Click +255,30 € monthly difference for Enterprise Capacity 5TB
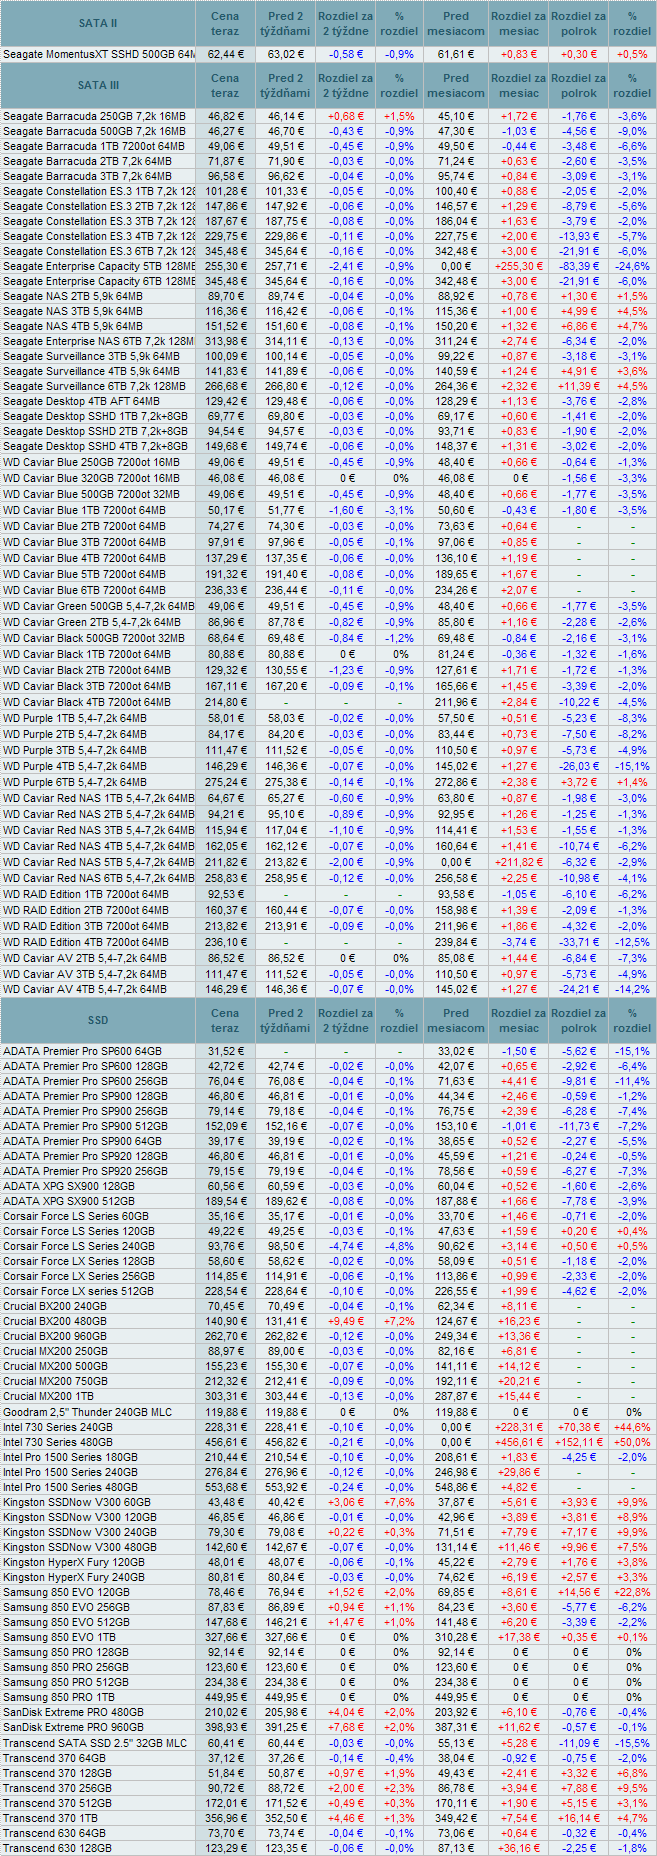The height and width of the screenshot is (1856, 657). (518, 267)
